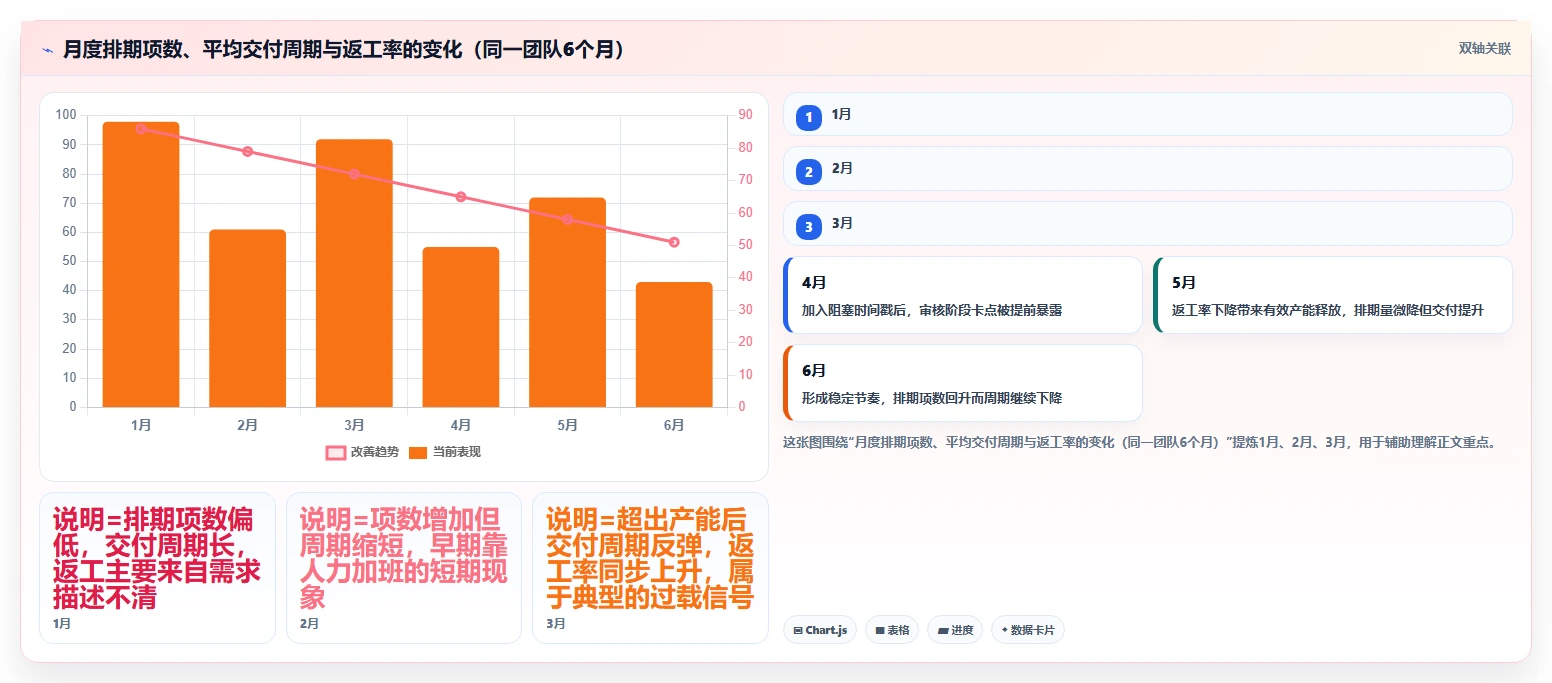The height and width of the screenshot is (683, 1552).
Task: Click the 表格 tag chip
Action: pos(892,630)
